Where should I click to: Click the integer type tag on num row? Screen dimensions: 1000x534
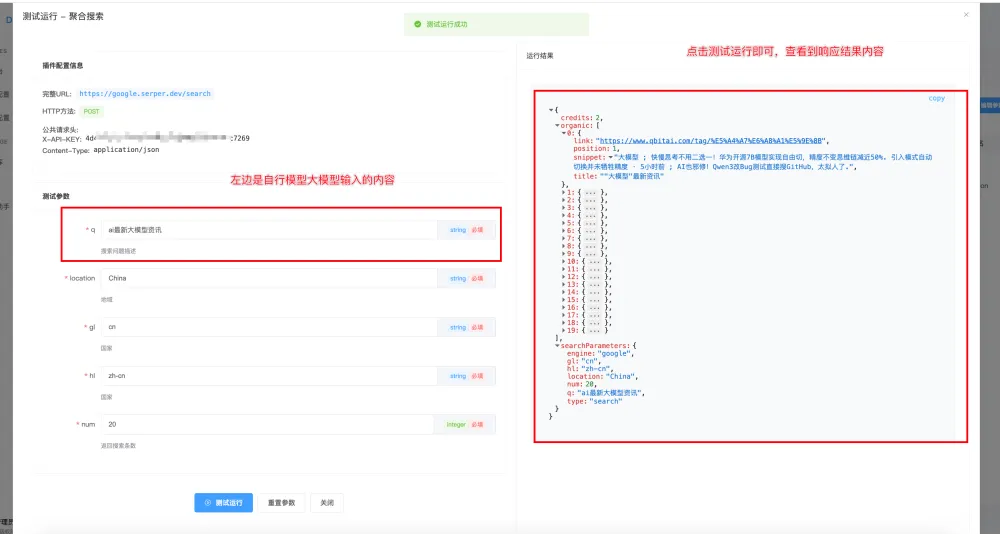[x=456, y=424]
